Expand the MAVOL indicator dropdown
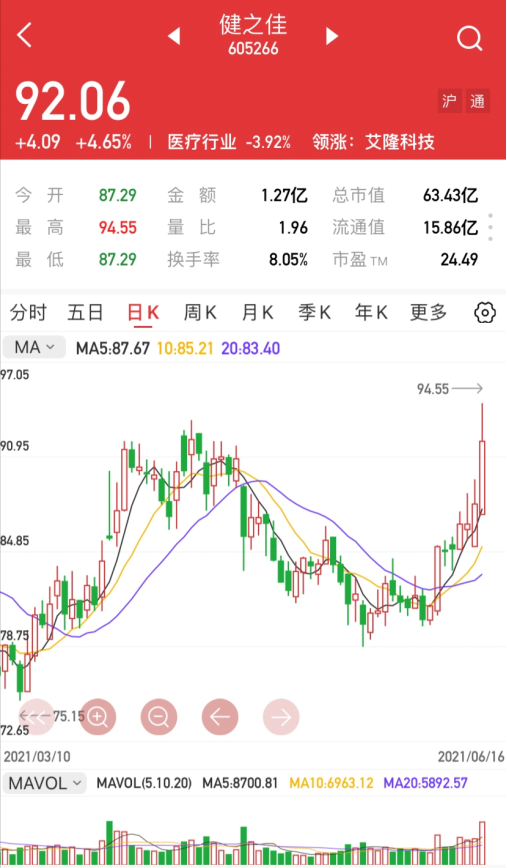The width and height of the screenshot is (507, 868). click(44, 783)
